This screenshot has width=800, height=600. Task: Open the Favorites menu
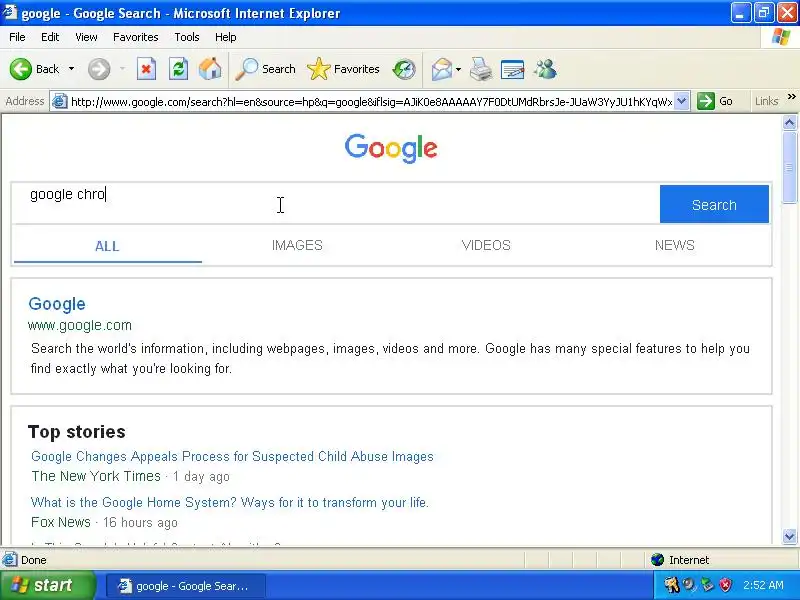click(x=136, y=37)
